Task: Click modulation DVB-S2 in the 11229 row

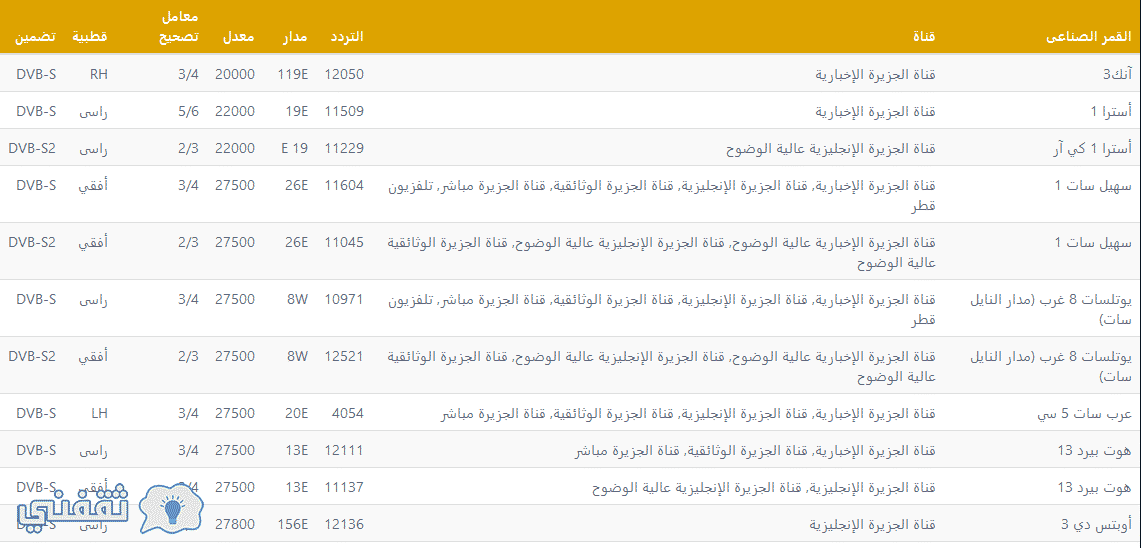Action: point(33,148)
